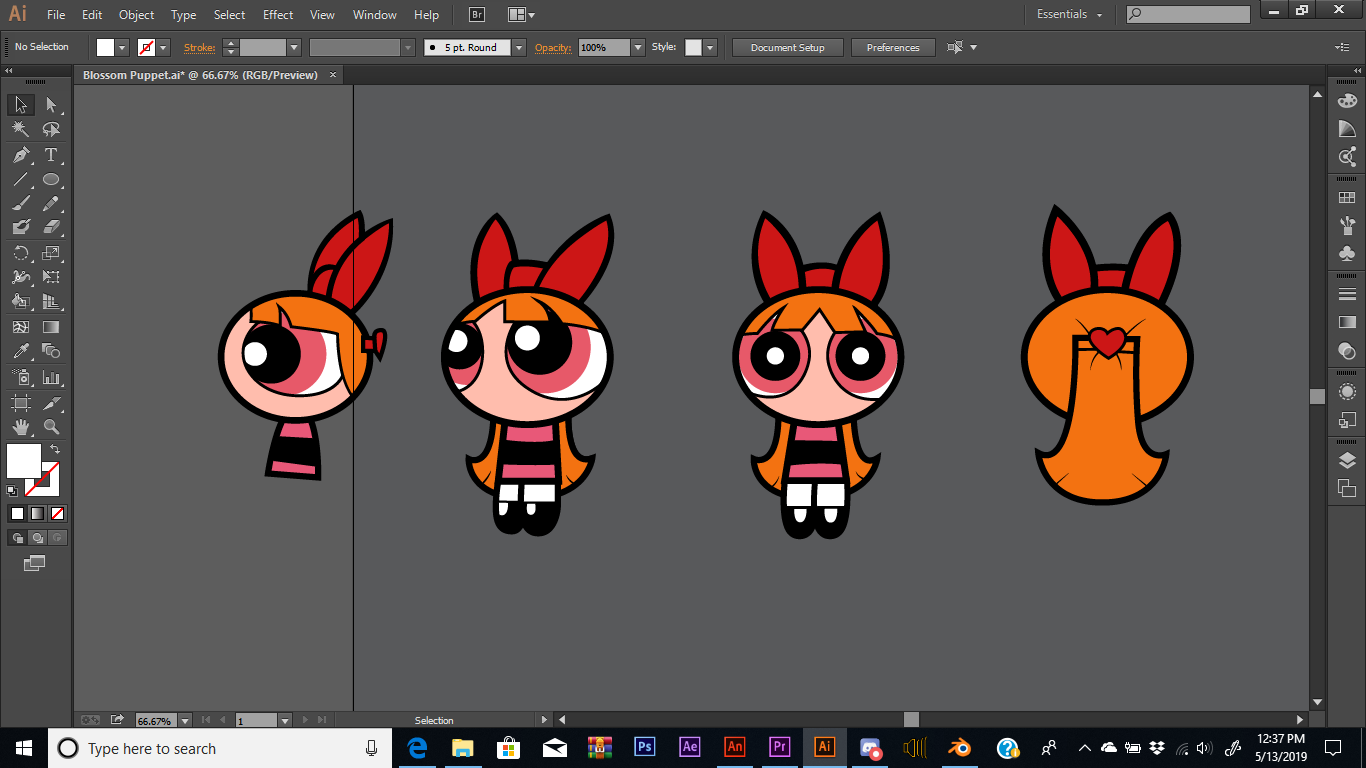The width and height of the screenshot is (1366, 768).
Task: Choose the Zoom magnifier tool
Action: point(51,427)
